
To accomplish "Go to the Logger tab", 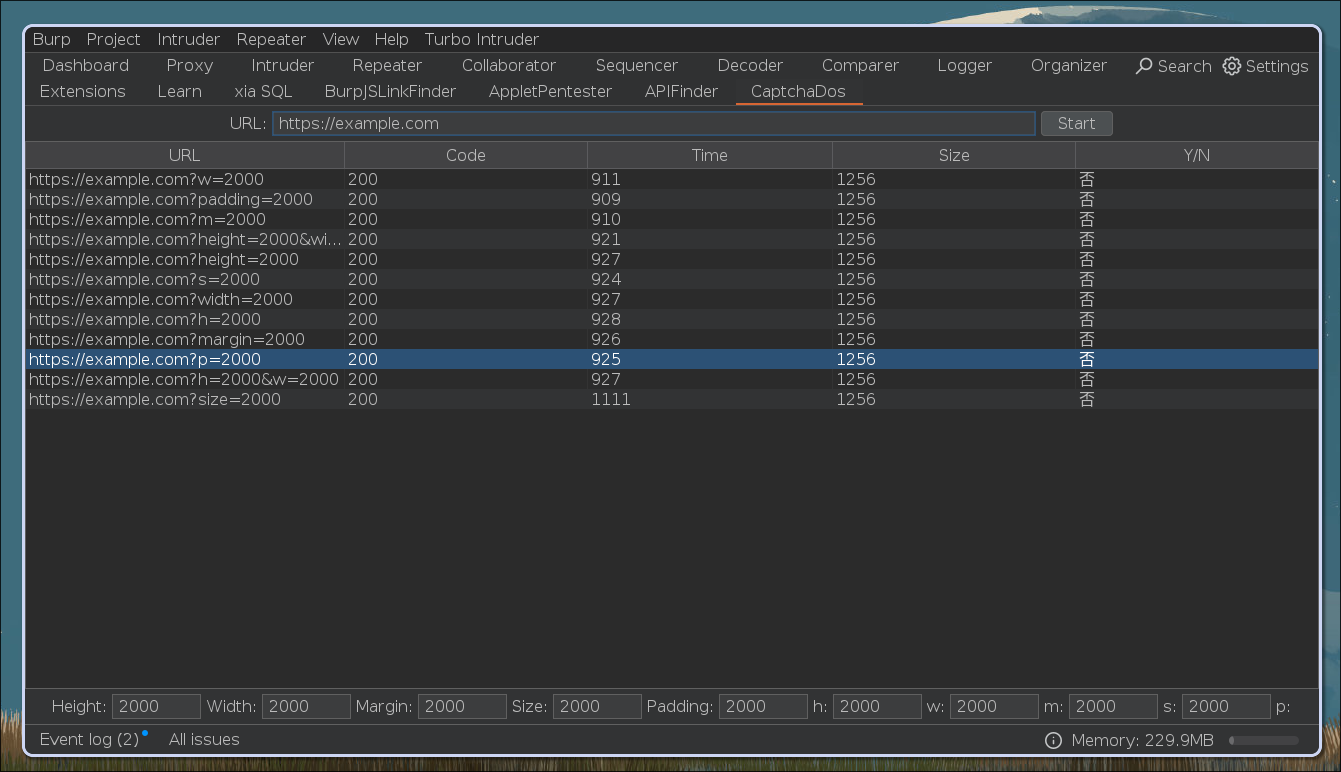I will tap(965, 65).
